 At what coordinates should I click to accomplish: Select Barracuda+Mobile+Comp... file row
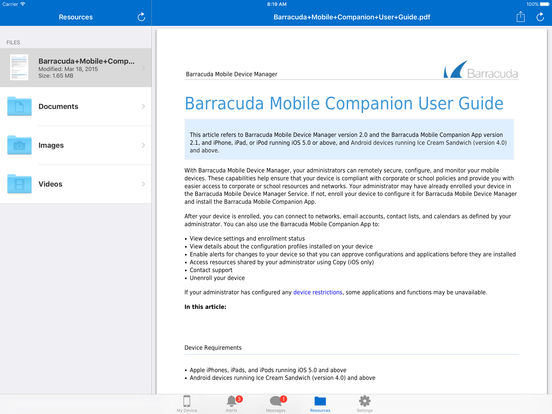(76, 68)
